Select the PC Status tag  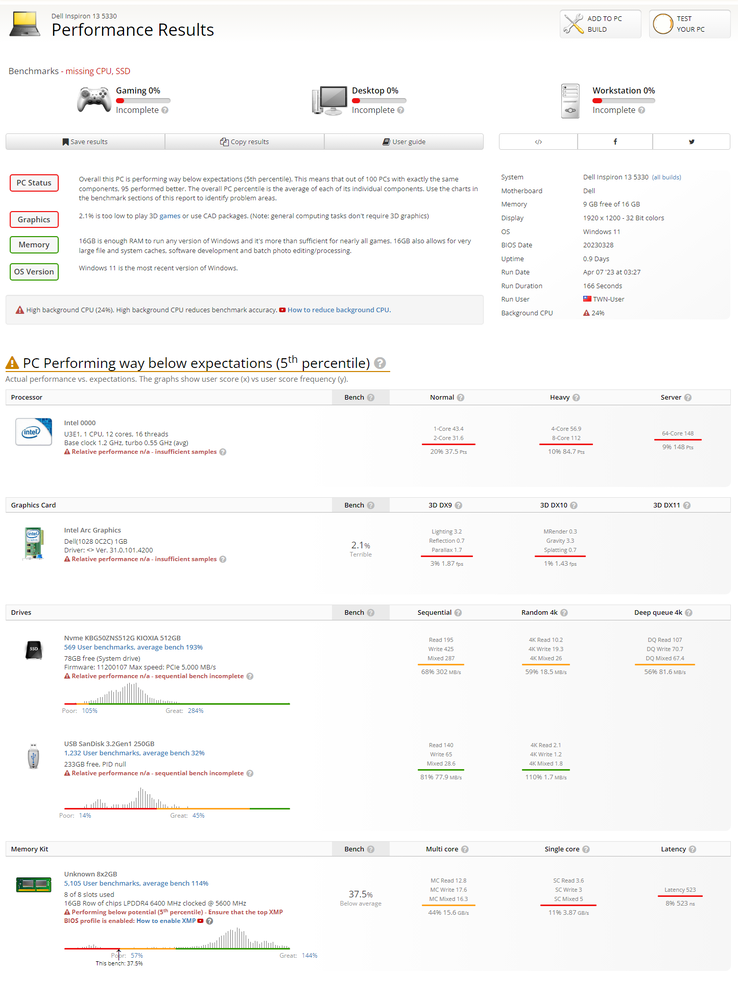click(x=34, y=183)
